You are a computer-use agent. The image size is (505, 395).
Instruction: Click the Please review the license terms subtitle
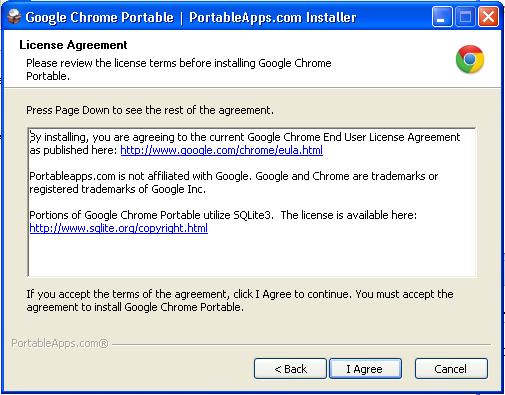tap(179, 69)
